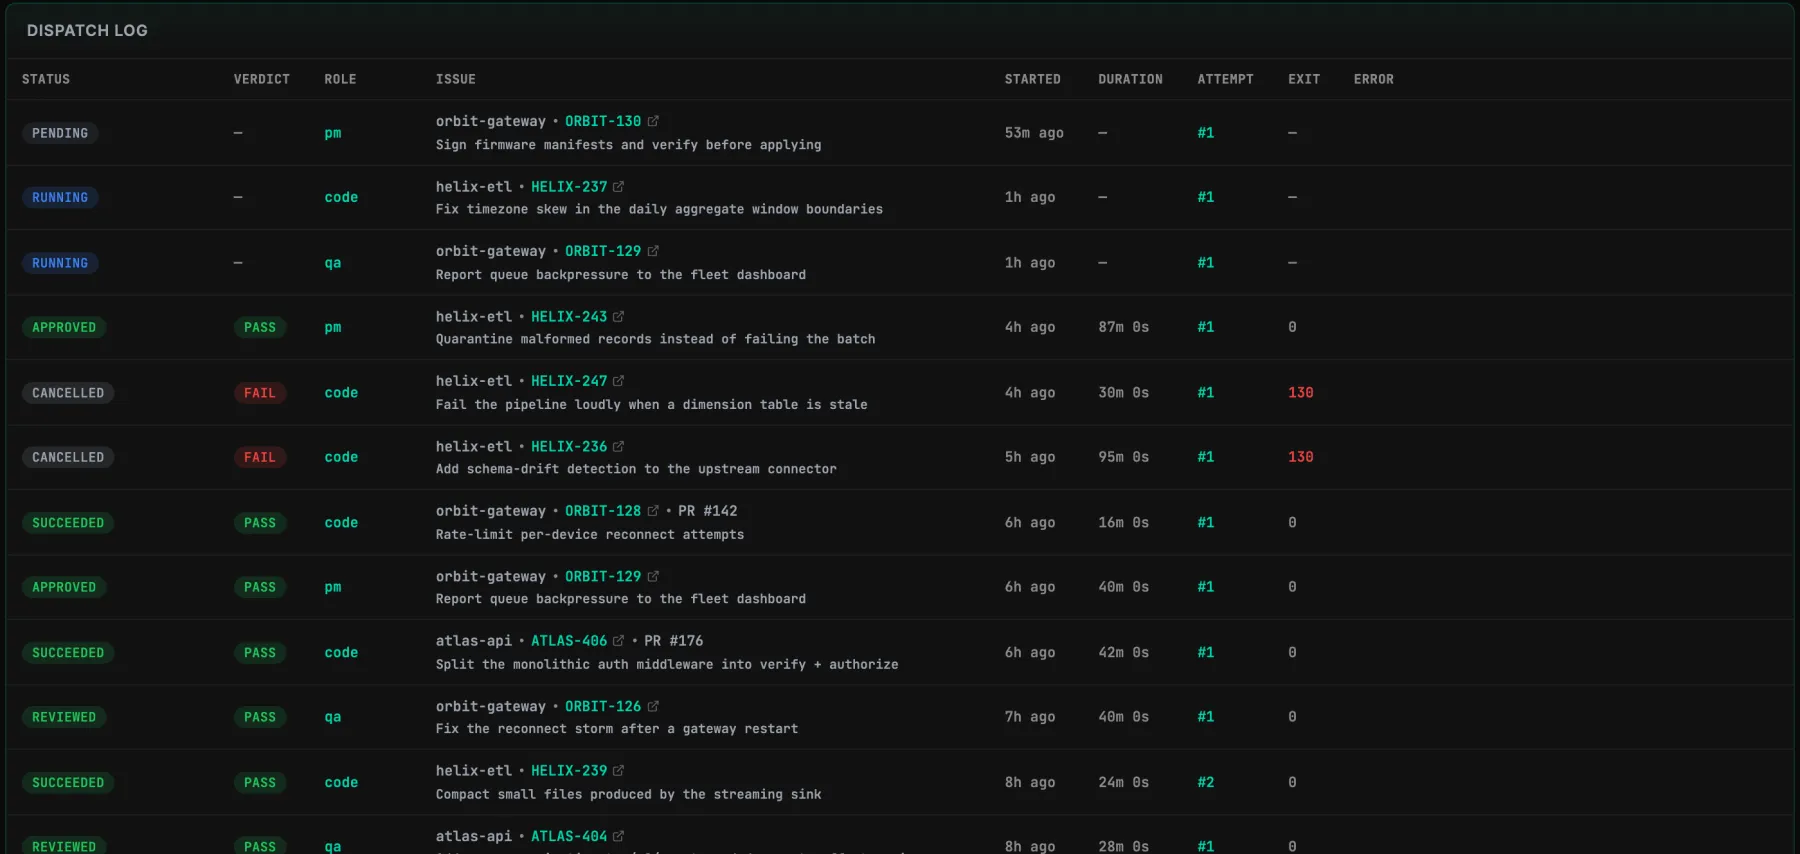Screen dimensions: 1800x854
Task: Click the 95m 0s duration
Action: coord(1124,457)
